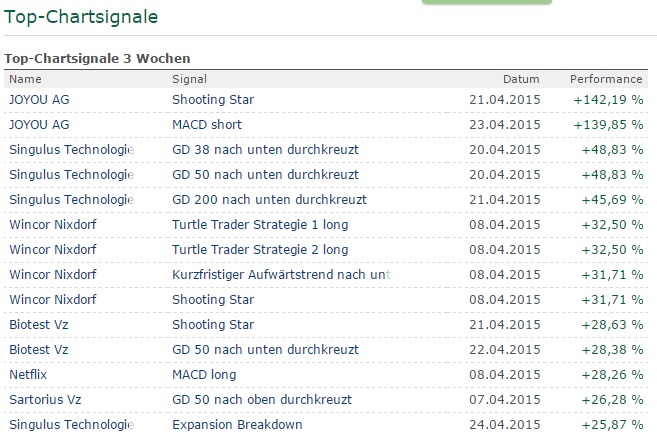Click the date 23.04.2015
The image size is (657, 437).
click(x=504, y=125)
